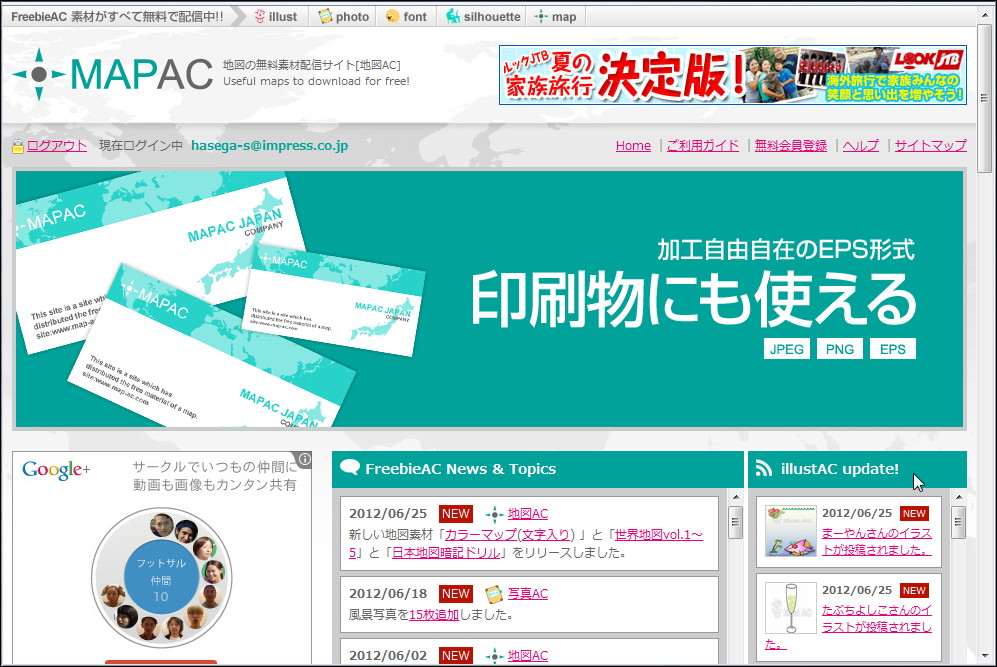Go to Home via the navigation menu
997x667 pixels.
(633, 145)
